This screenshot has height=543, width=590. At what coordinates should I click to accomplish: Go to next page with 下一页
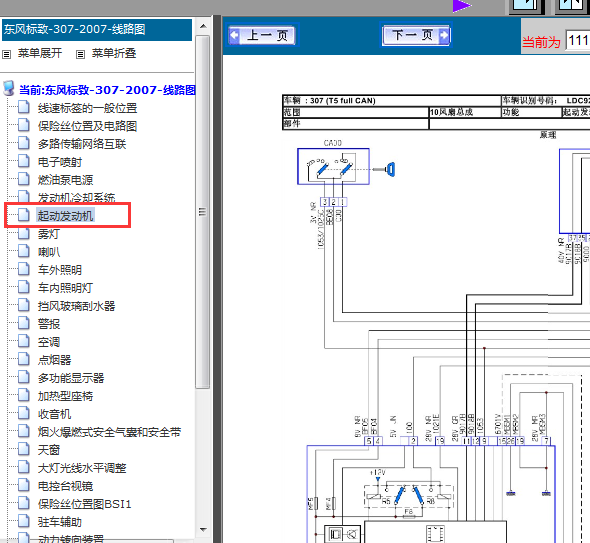point(416,35)
